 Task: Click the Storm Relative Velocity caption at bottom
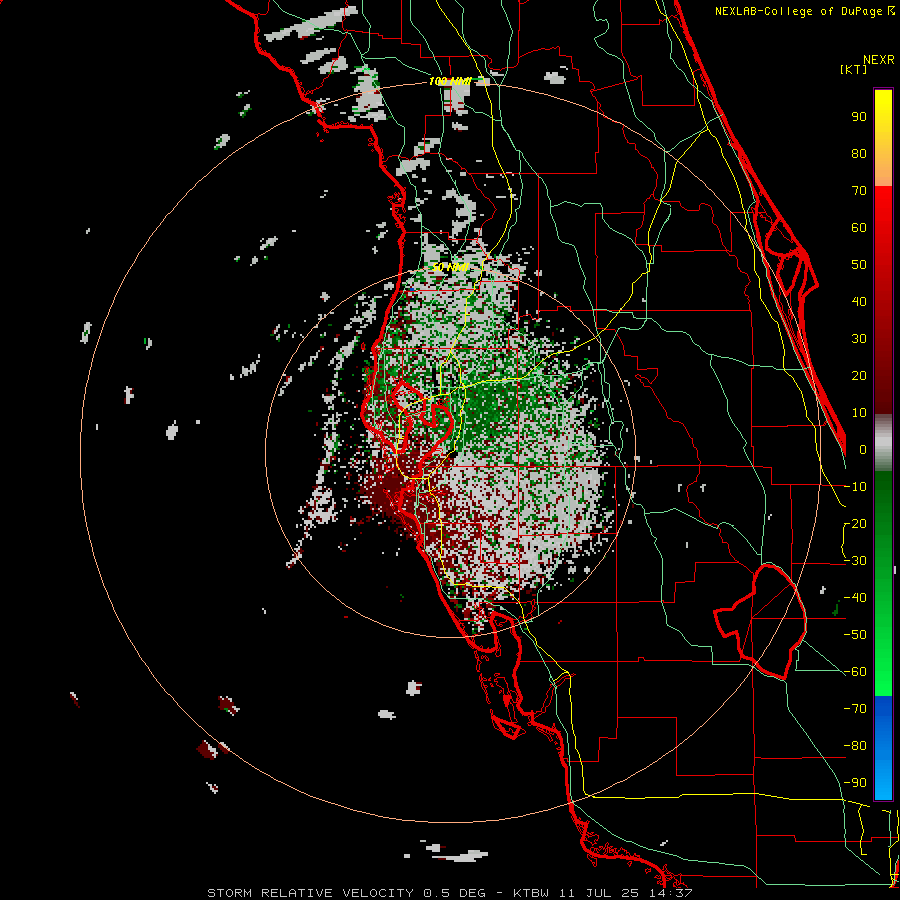point(449,893)
